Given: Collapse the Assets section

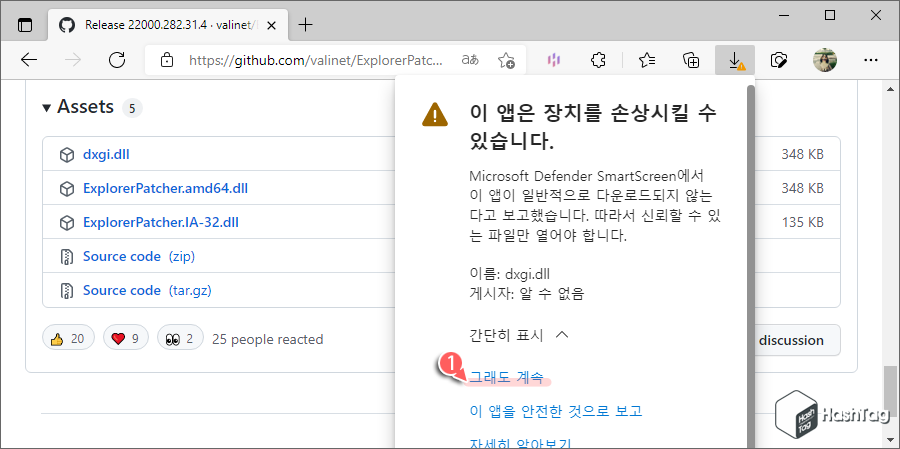Looking at the screenshot, I should (77, 107).
